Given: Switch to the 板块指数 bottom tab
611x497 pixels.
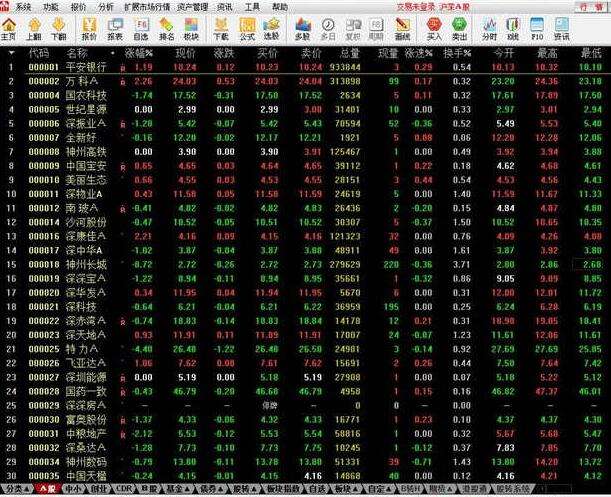Looking at the screenshot, I should pos(283,488).
